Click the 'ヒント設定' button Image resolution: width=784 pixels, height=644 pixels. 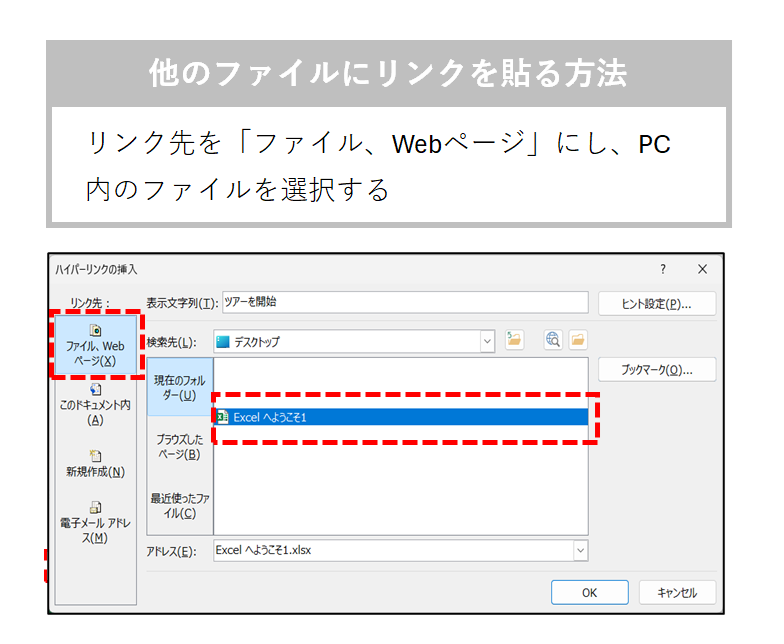656,304
